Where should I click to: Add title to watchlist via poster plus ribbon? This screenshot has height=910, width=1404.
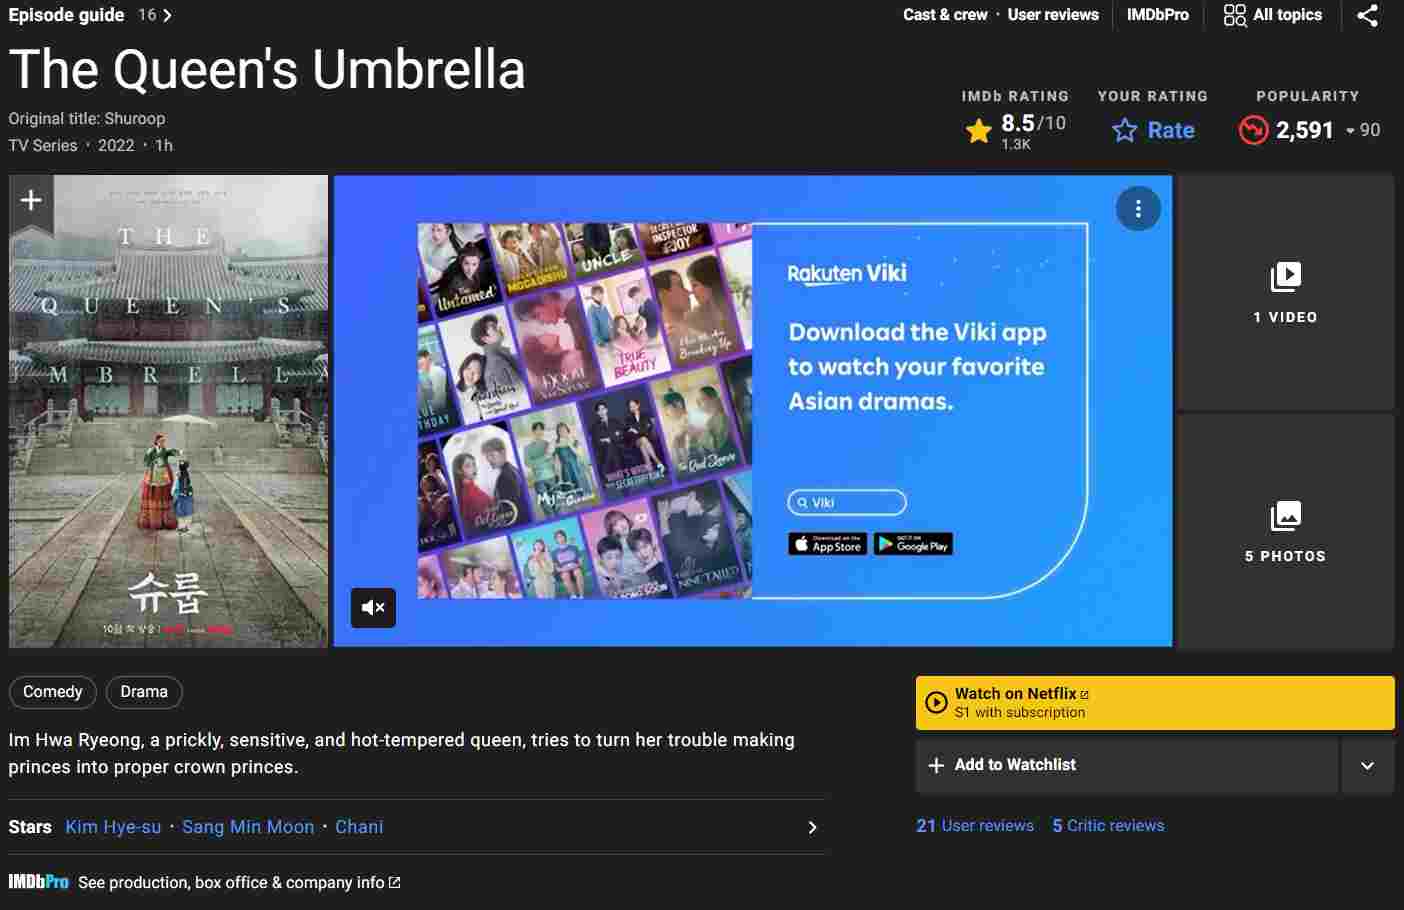coord(31,200)
